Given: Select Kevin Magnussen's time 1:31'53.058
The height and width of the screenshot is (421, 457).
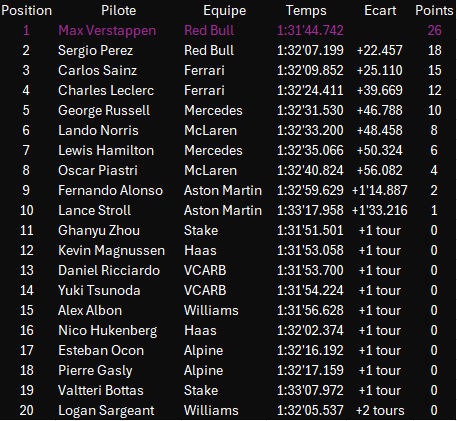Looking at the screenshot, I should (310, 251).
